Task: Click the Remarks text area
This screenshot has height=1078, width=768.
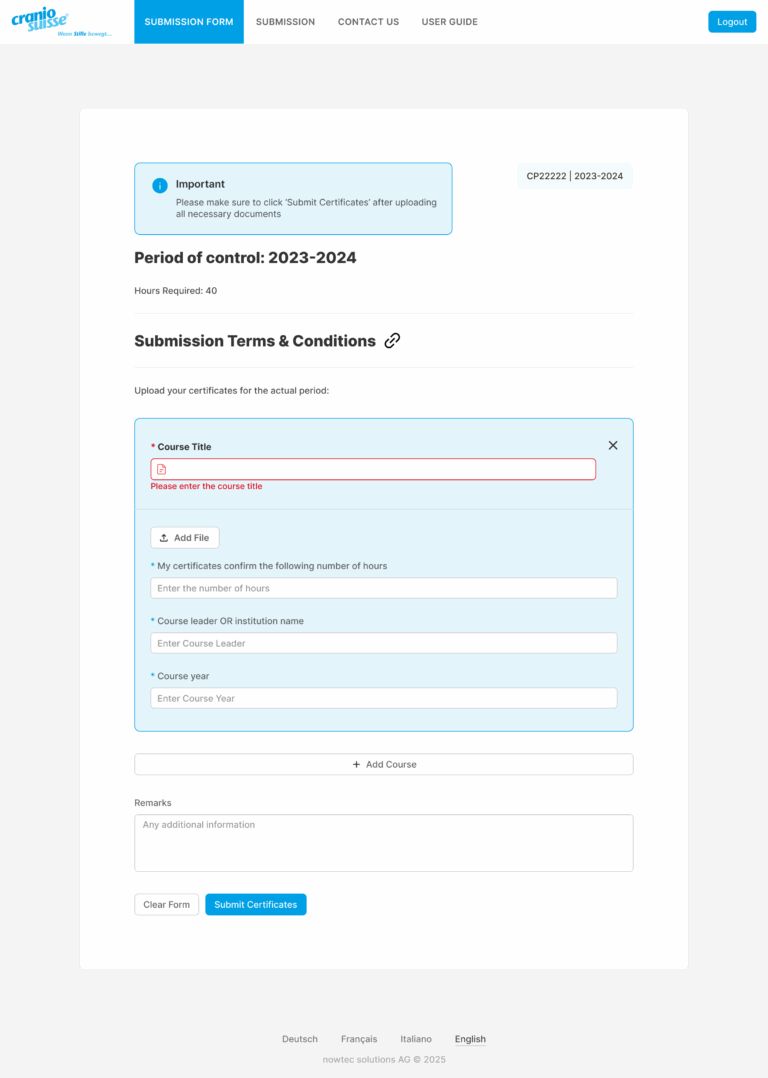Action: pyautogui.click(x=384, y=842)
